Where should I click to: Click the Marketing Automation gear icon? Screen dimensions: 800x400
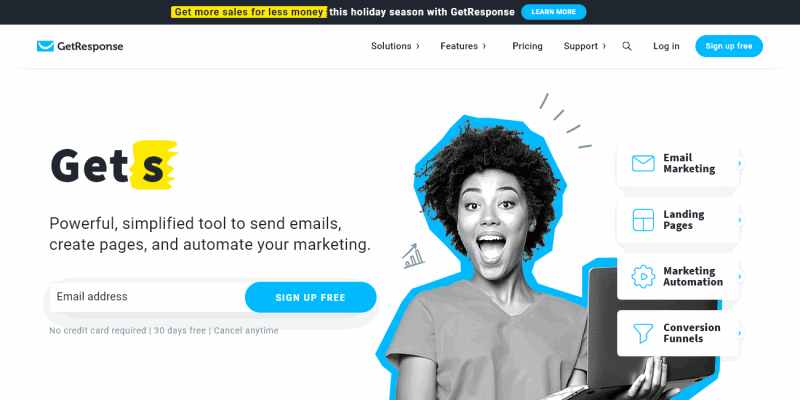coord(643,277)
